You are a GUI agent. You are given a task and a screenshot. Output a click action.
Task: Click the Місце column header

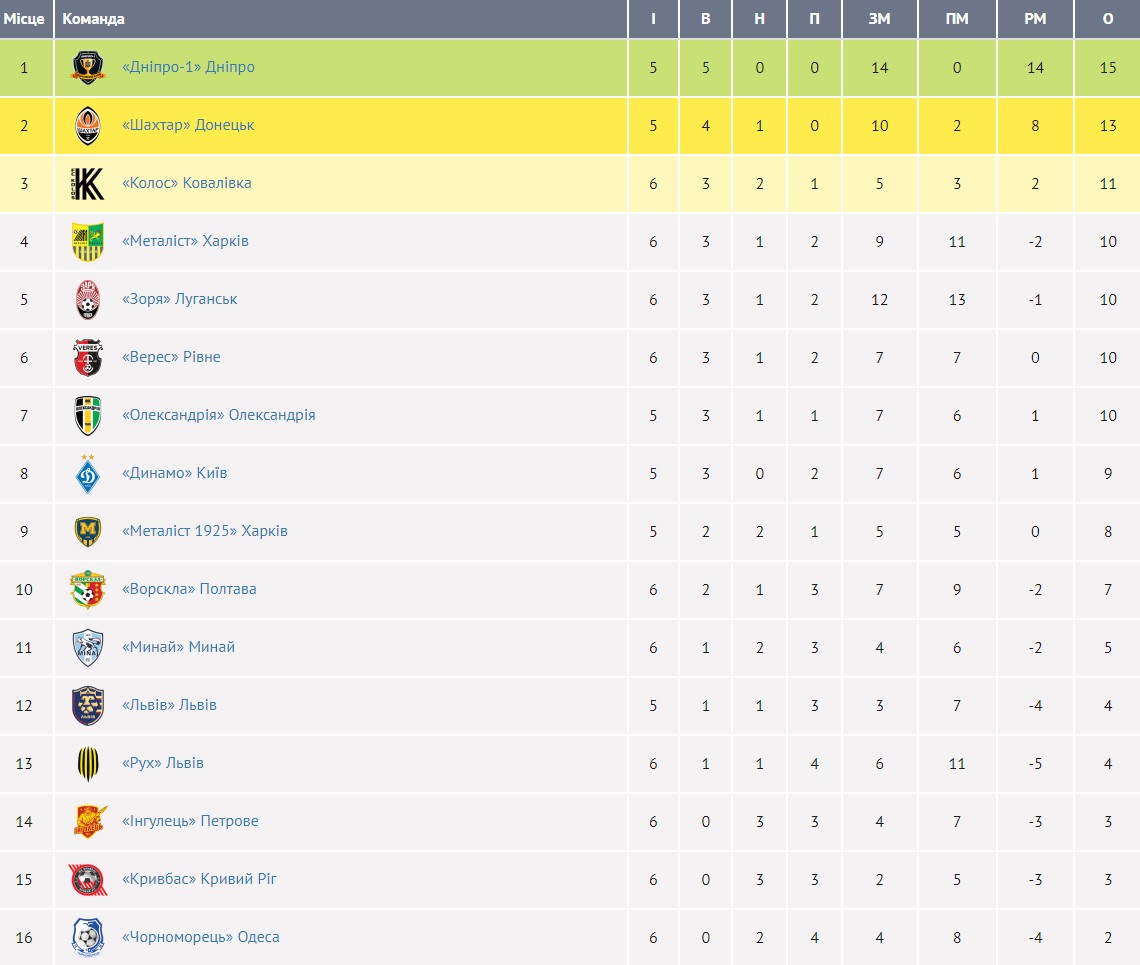pos(24,19)
